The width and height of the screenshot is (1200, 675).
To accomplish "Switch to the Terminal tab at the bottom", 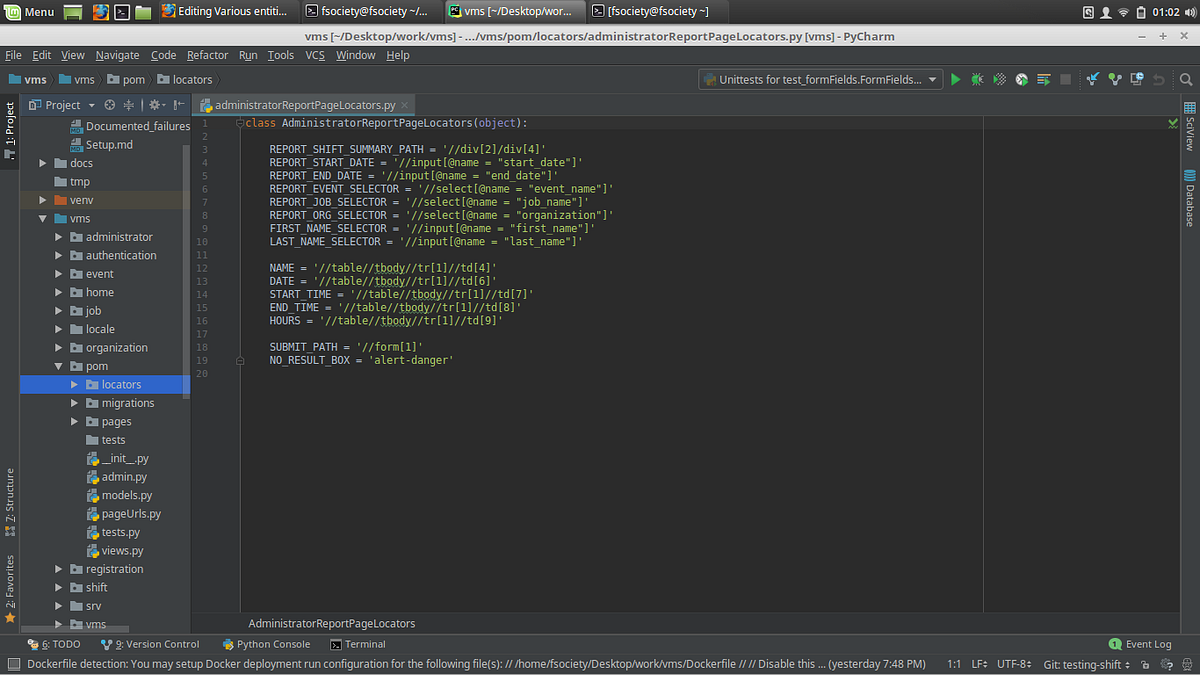I will (x=357, y=644).
